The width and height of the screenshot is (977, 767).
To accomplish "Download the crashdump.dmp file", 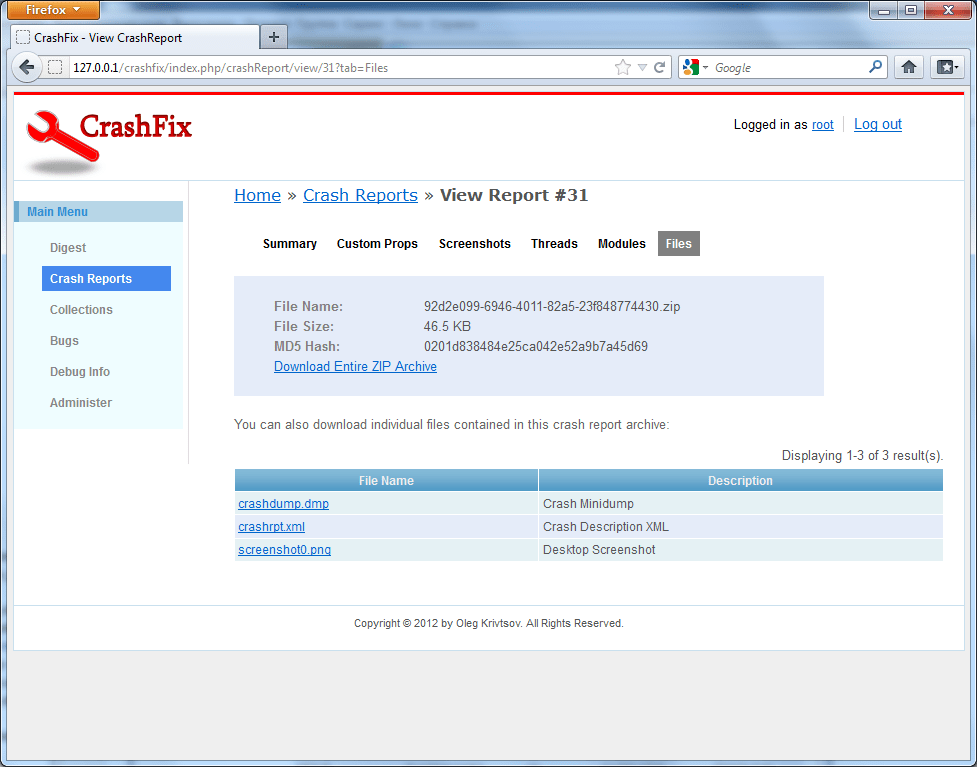I will coord(283,503).
